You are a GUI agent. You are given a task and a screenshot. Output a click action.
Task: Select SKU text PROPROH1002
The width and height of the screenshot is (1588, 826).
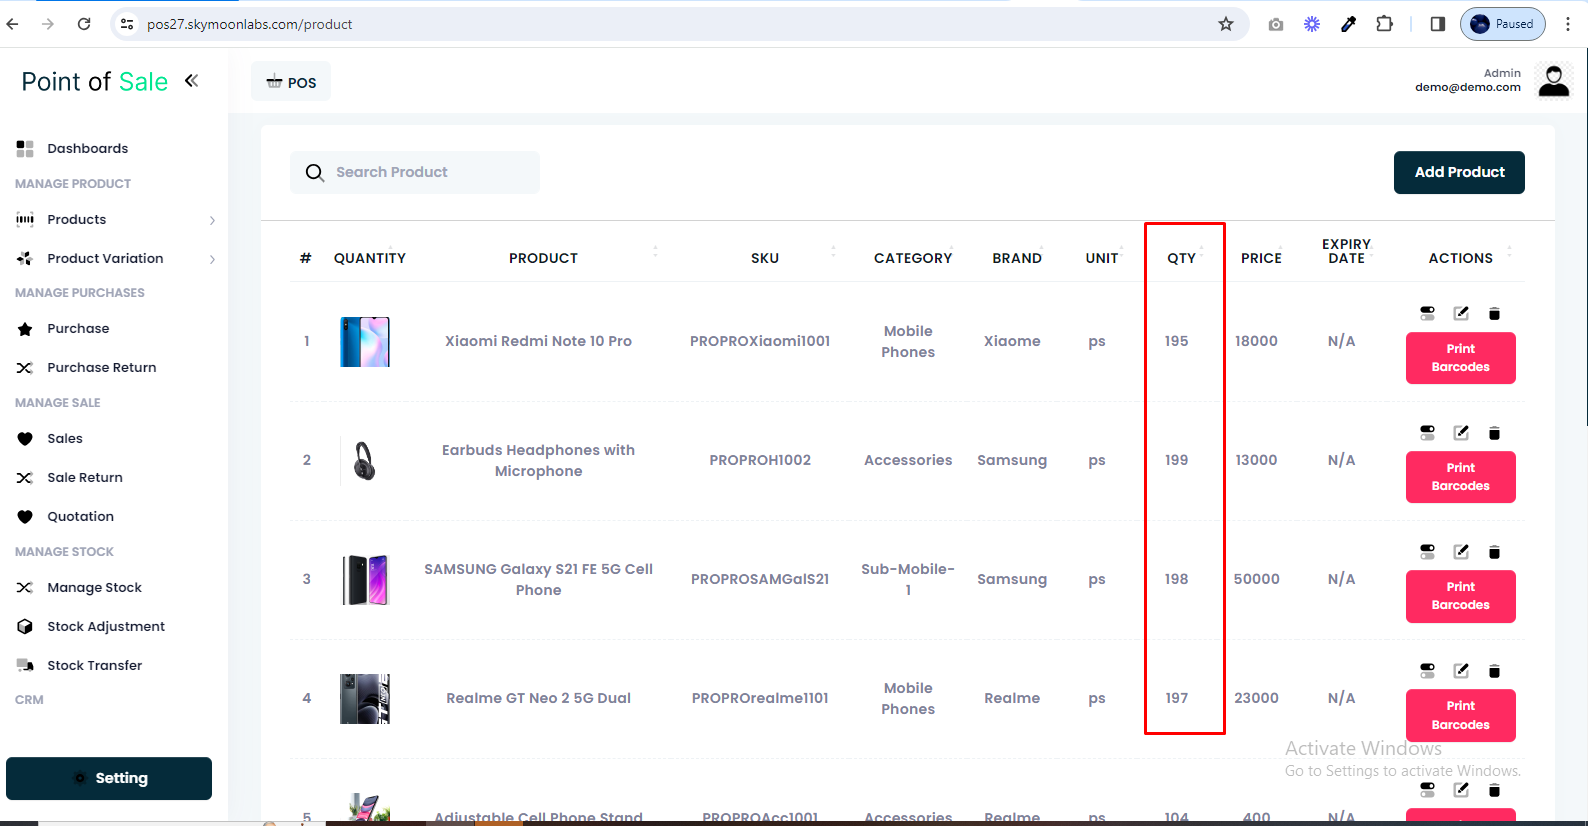760,460
